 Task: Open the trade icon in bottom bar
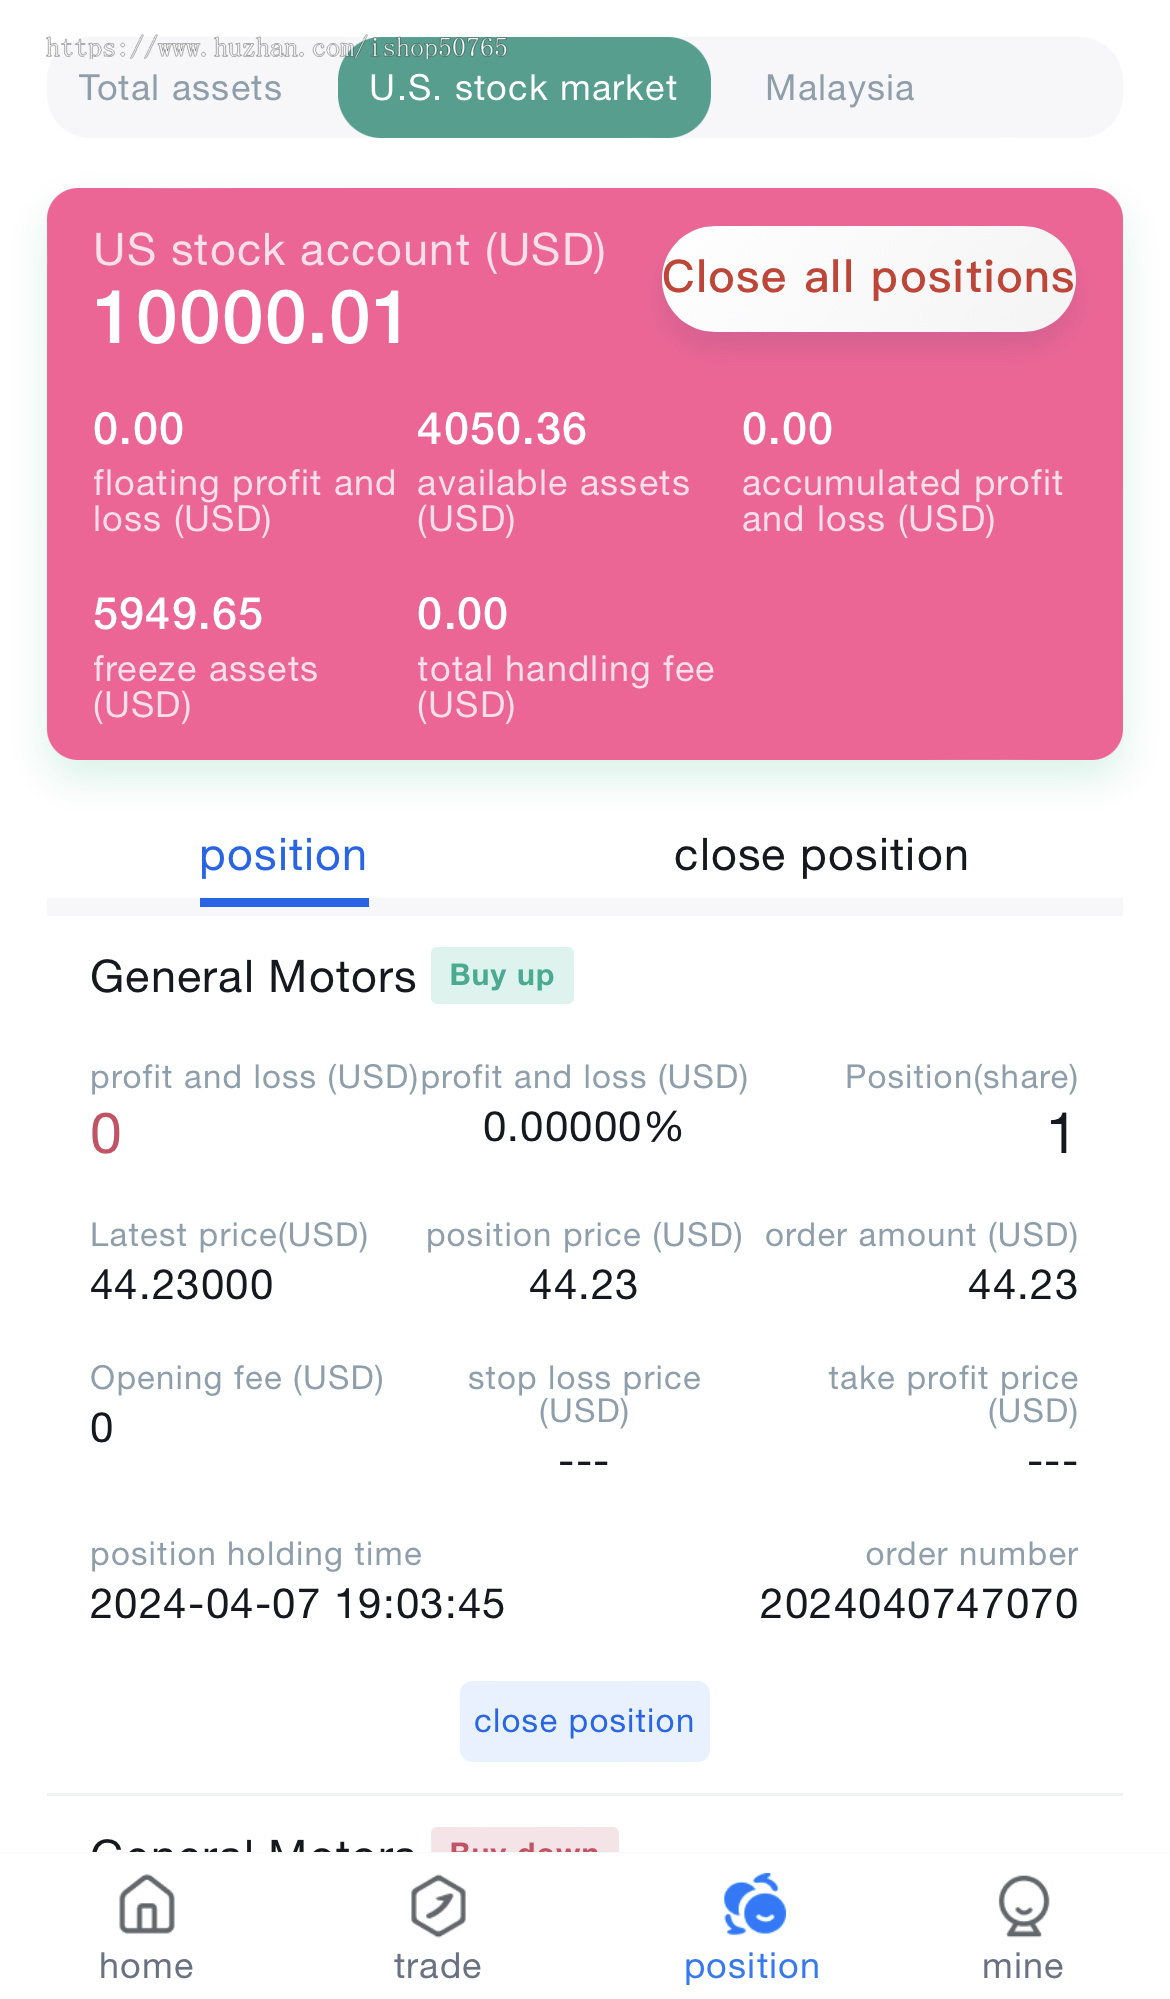click(437, 1906)
